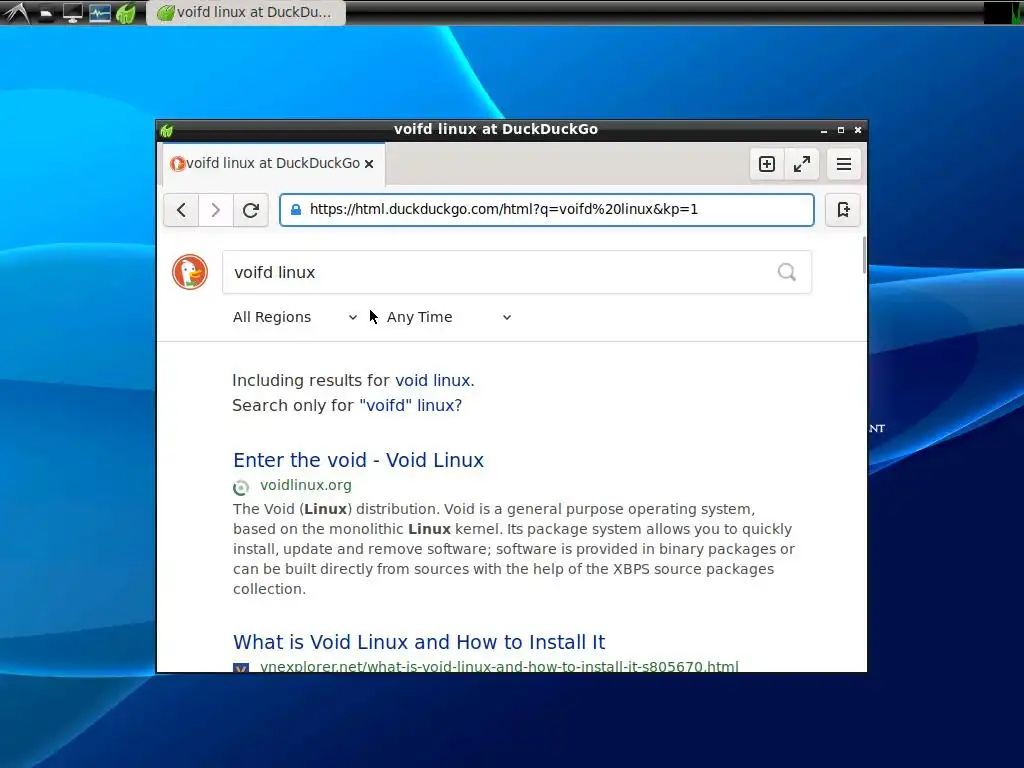The height and width of the screenshot is (768, 1024).
Task: Click the URL address bar
Action: click(x=547, y=210)
